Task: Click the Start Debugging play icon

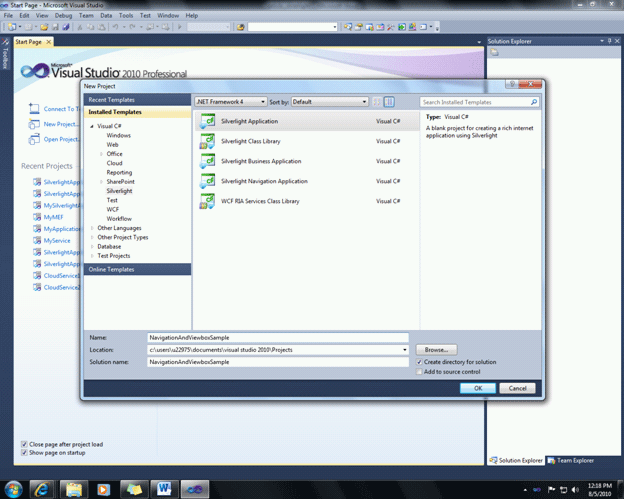Action: (x=179, y=27)
